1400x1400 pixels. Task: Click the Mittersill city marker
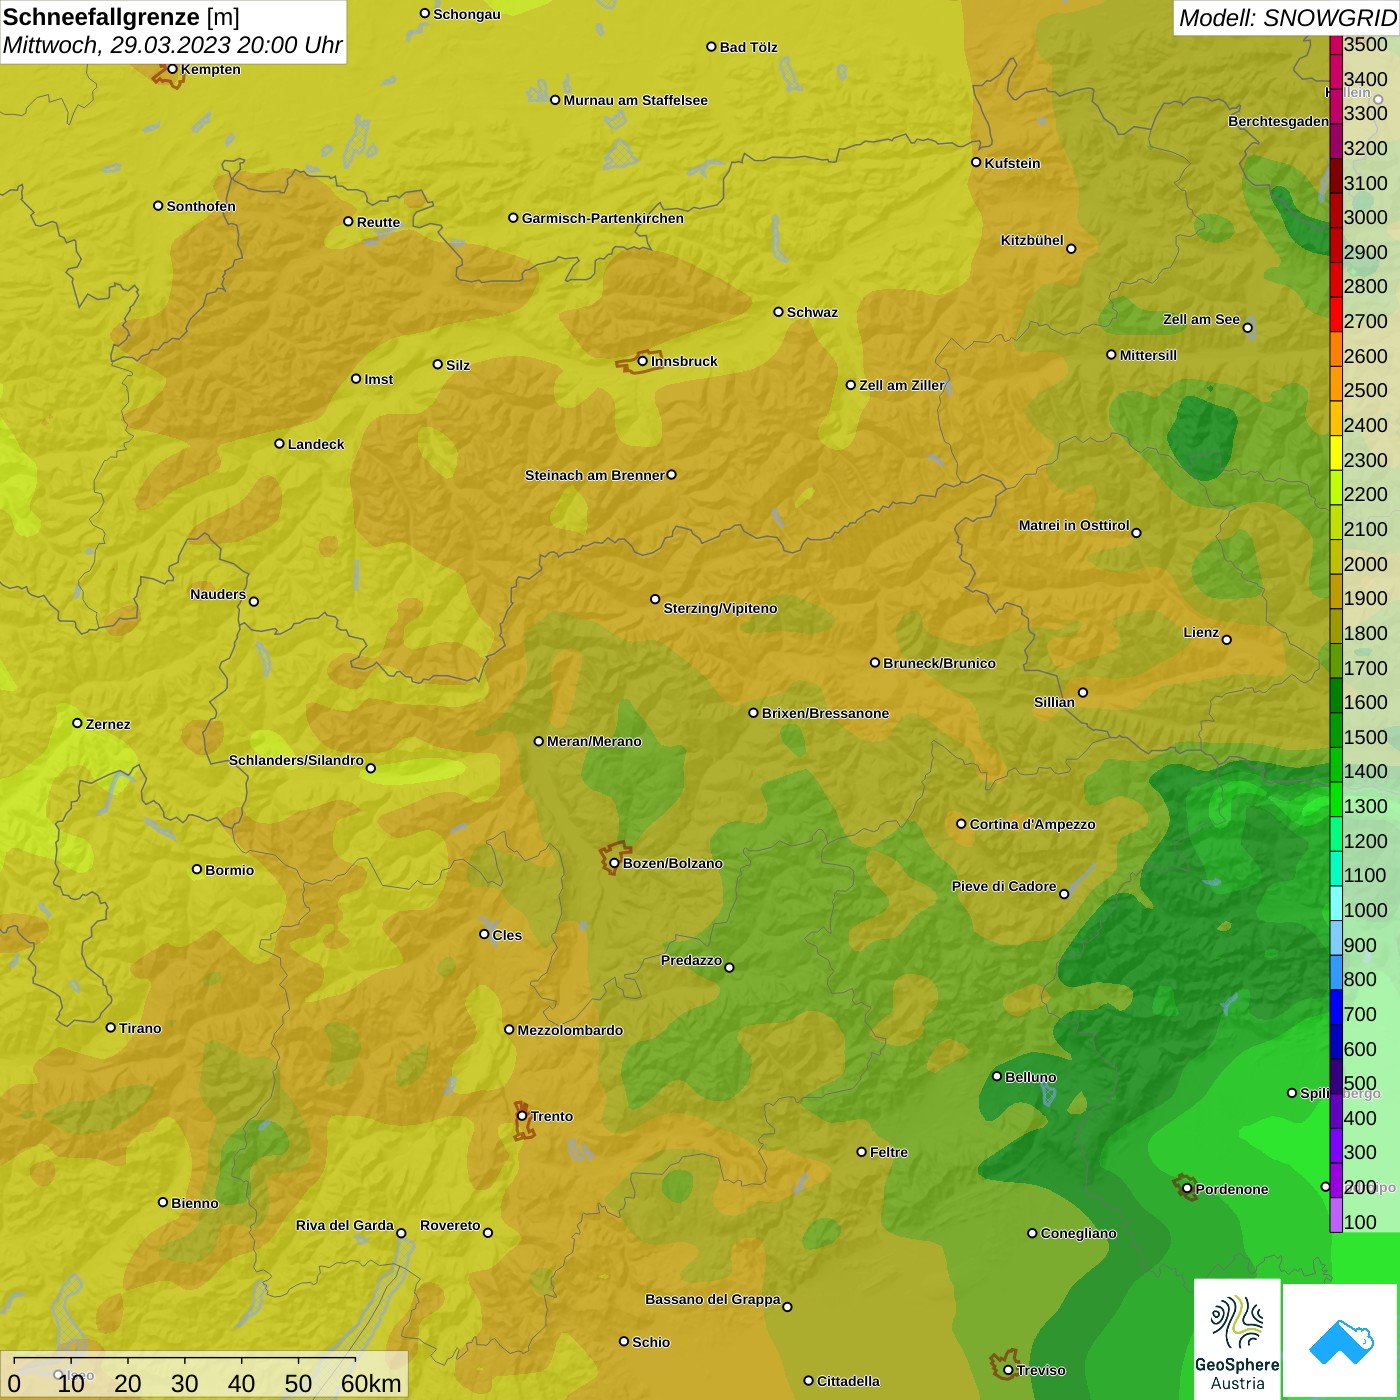(1111, 355)
